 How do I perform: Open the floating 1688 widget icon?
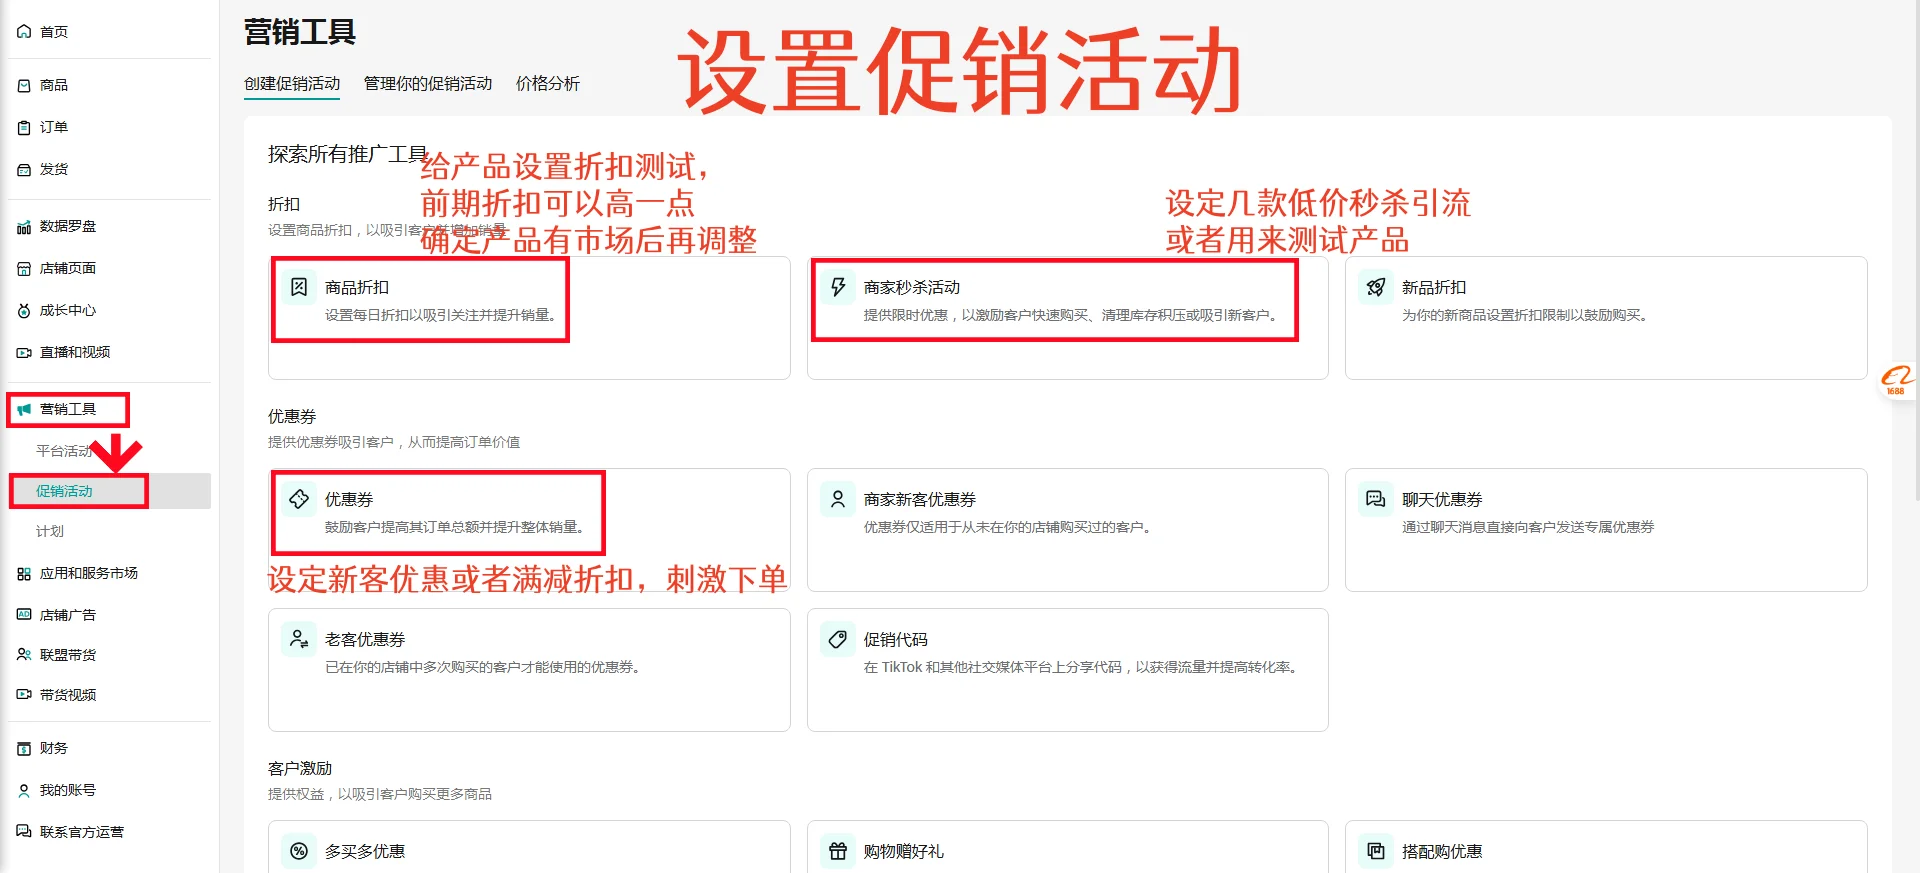pos(1896,380)
